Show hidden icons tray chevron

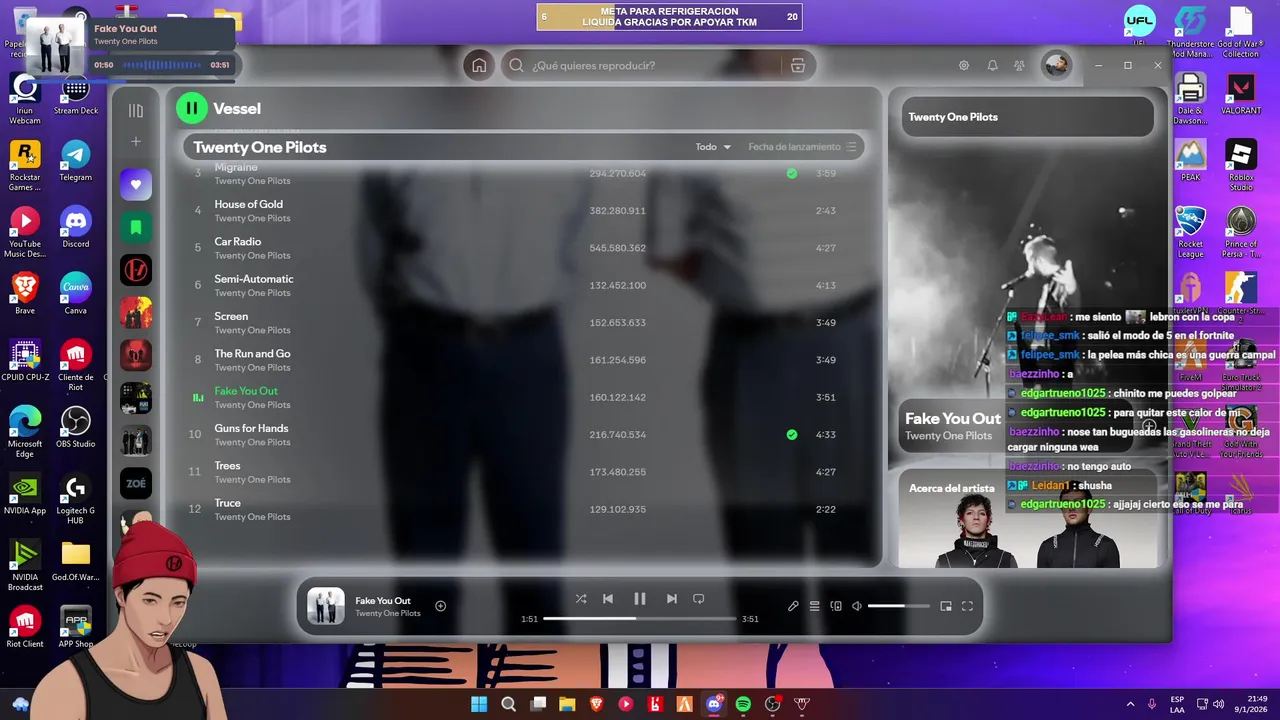[1130, 704]
